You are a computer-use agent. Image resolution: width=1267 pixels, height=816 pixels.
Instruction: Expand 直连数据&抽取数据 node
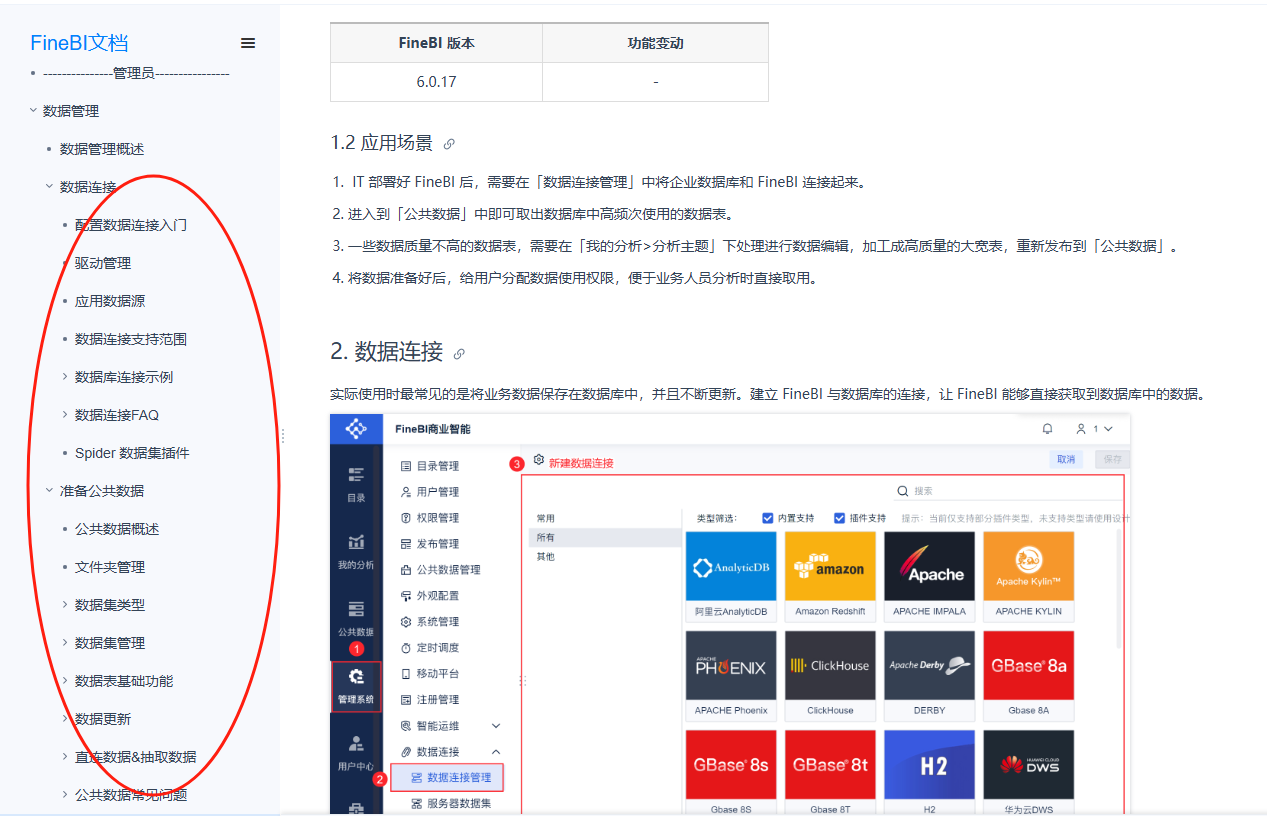66,757
